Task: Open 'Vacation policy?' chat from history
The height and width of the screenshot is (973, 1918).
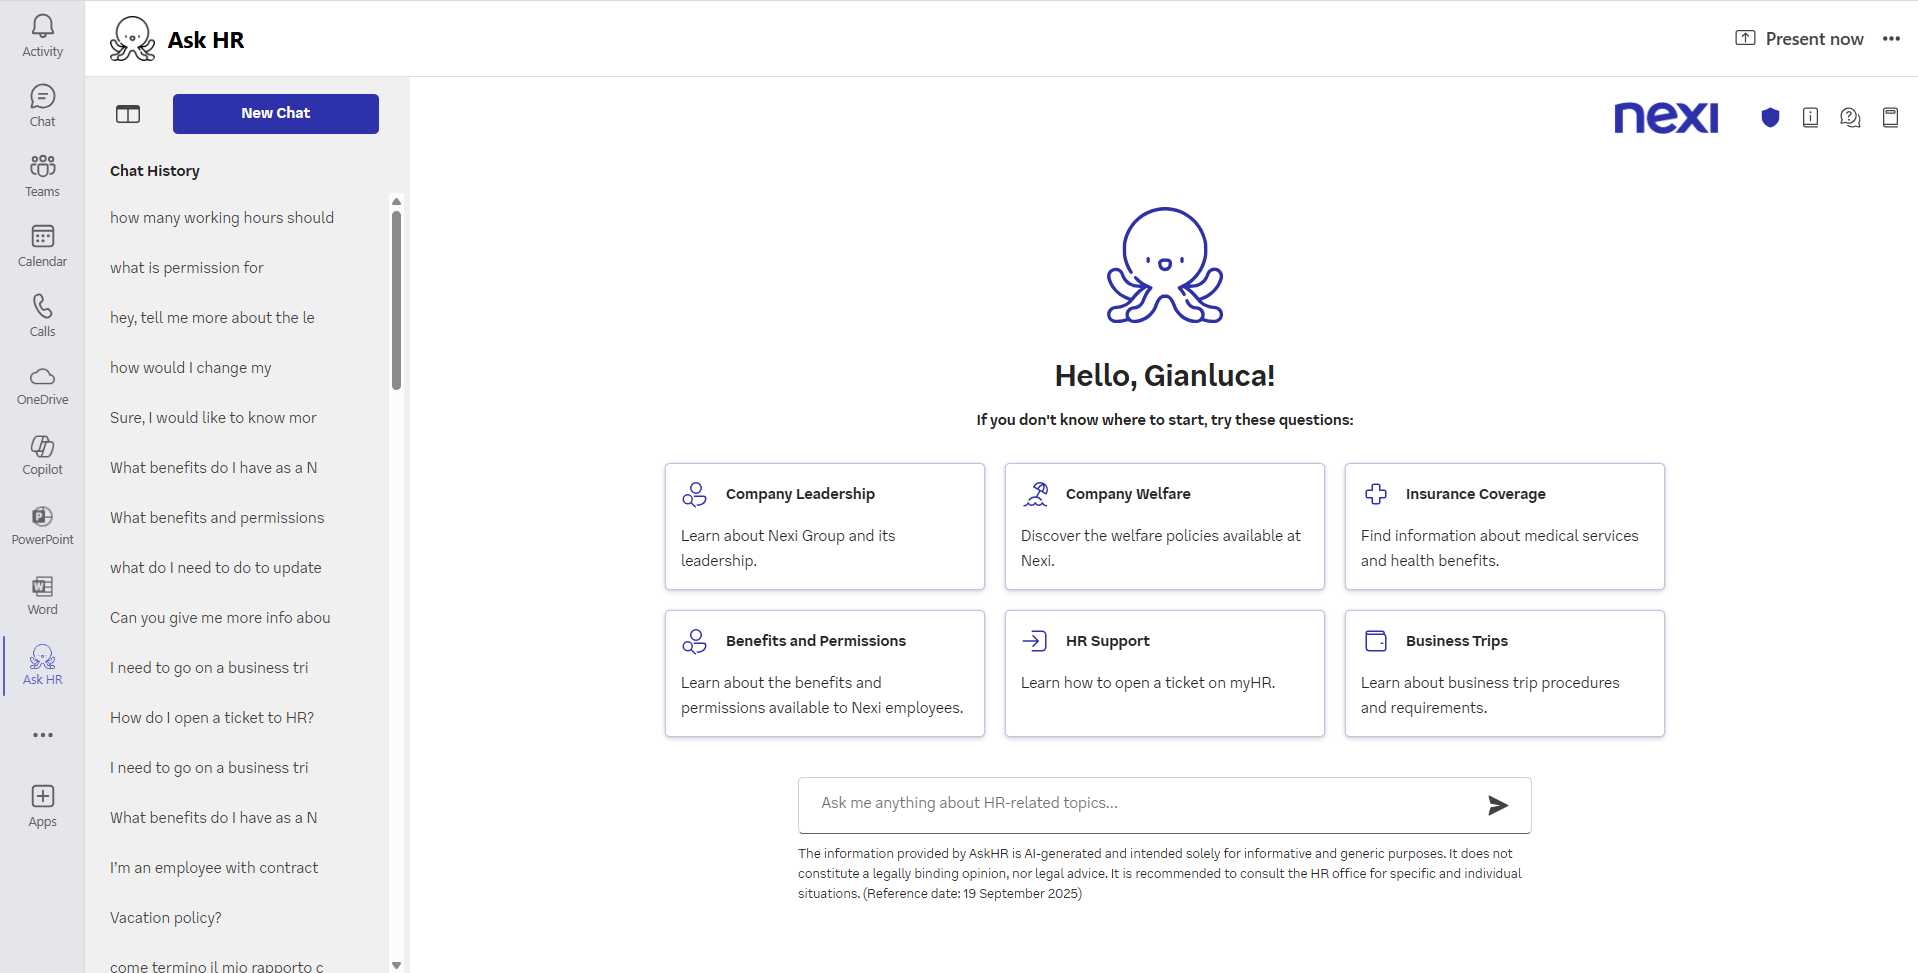Action: pyautogui.click(x=166, y=918)
